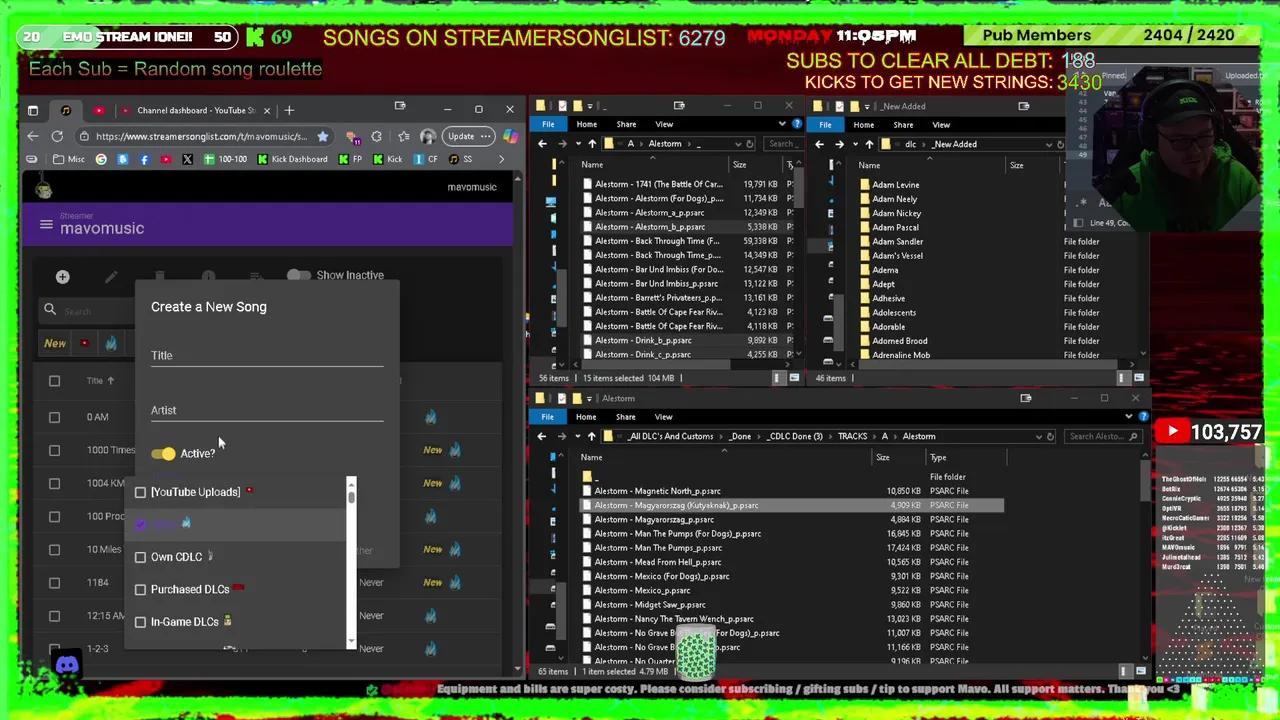Expand the ribbon in the top-left Explorer window
Viewport: 1280px width, 720px height.
click(x=782, y=124)
